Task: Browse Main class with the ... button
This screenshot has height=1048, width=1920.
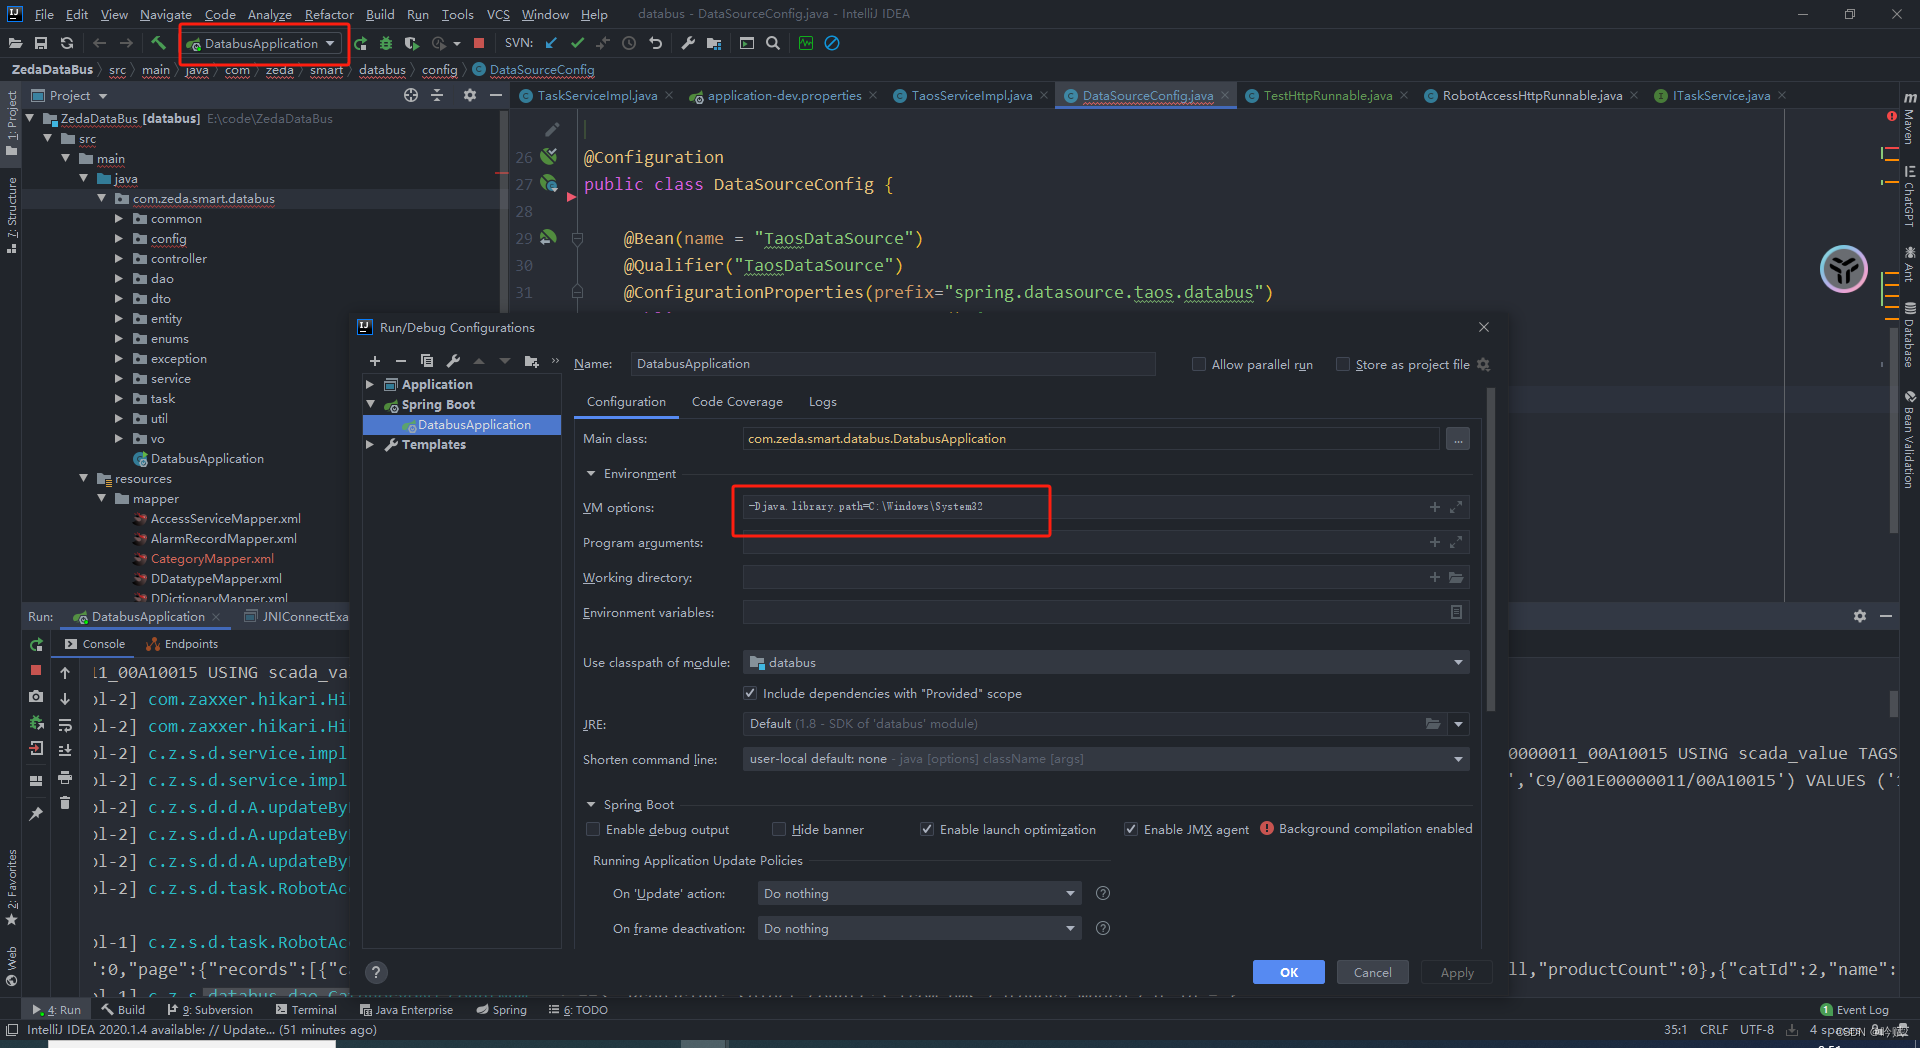Action: click(x=1458, y=439)
